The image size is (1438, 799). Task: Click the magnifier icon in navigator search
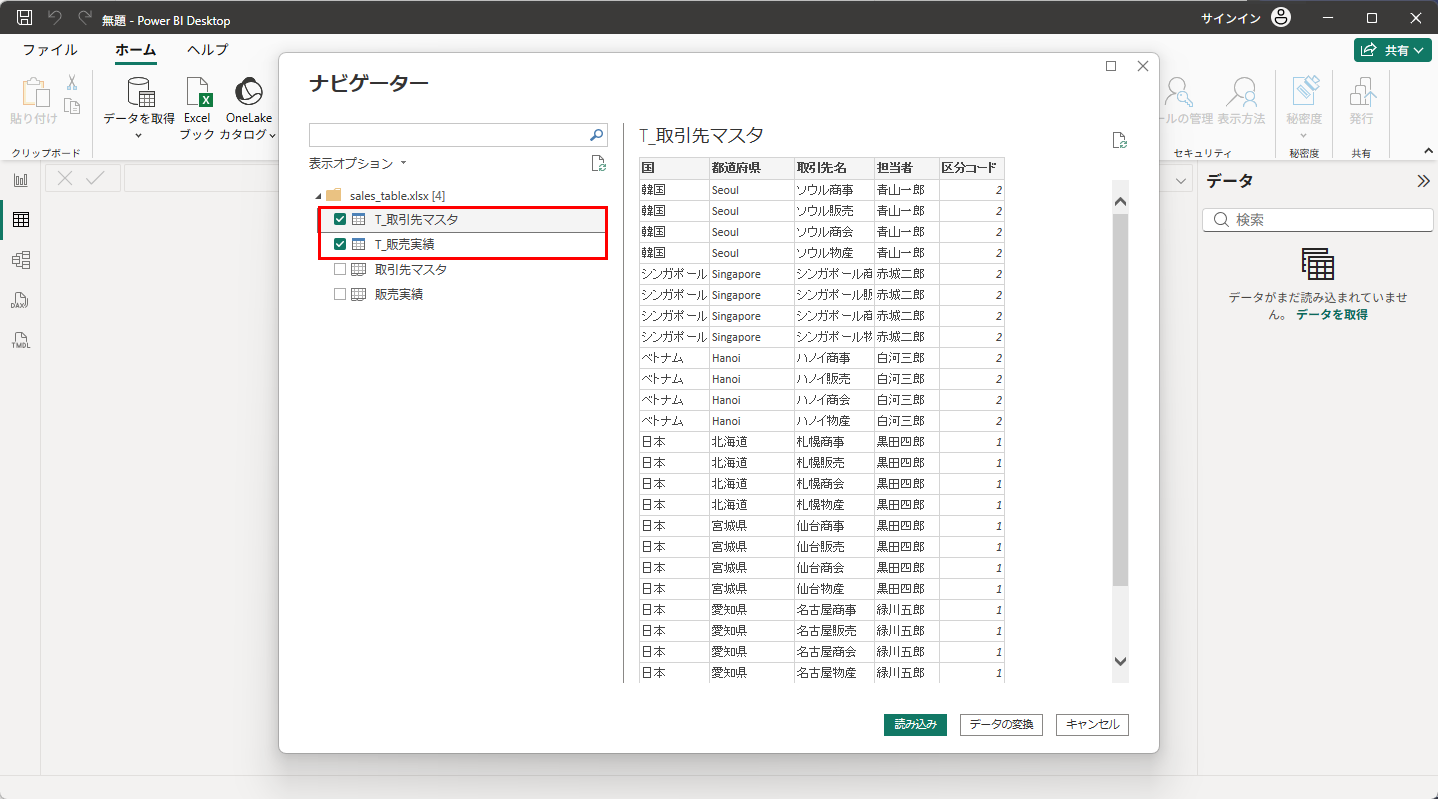click(x=596, y=135)
